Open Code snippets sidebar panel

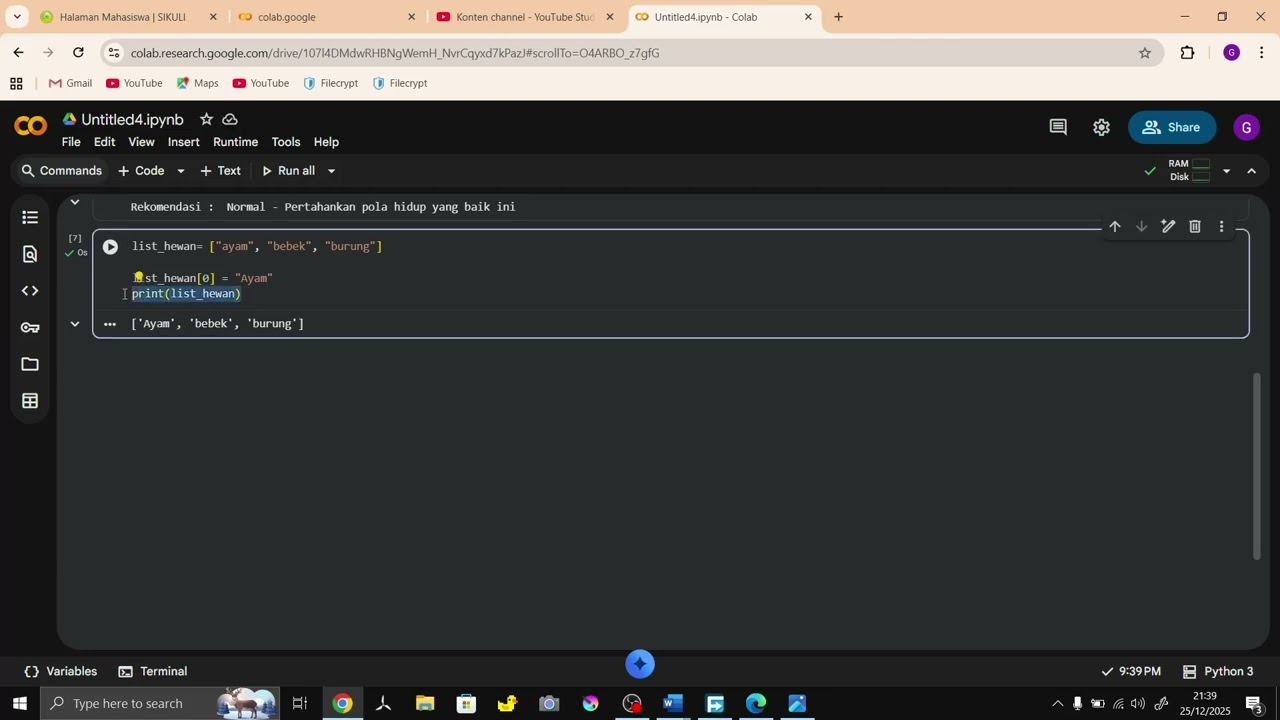tap(30, 291)
